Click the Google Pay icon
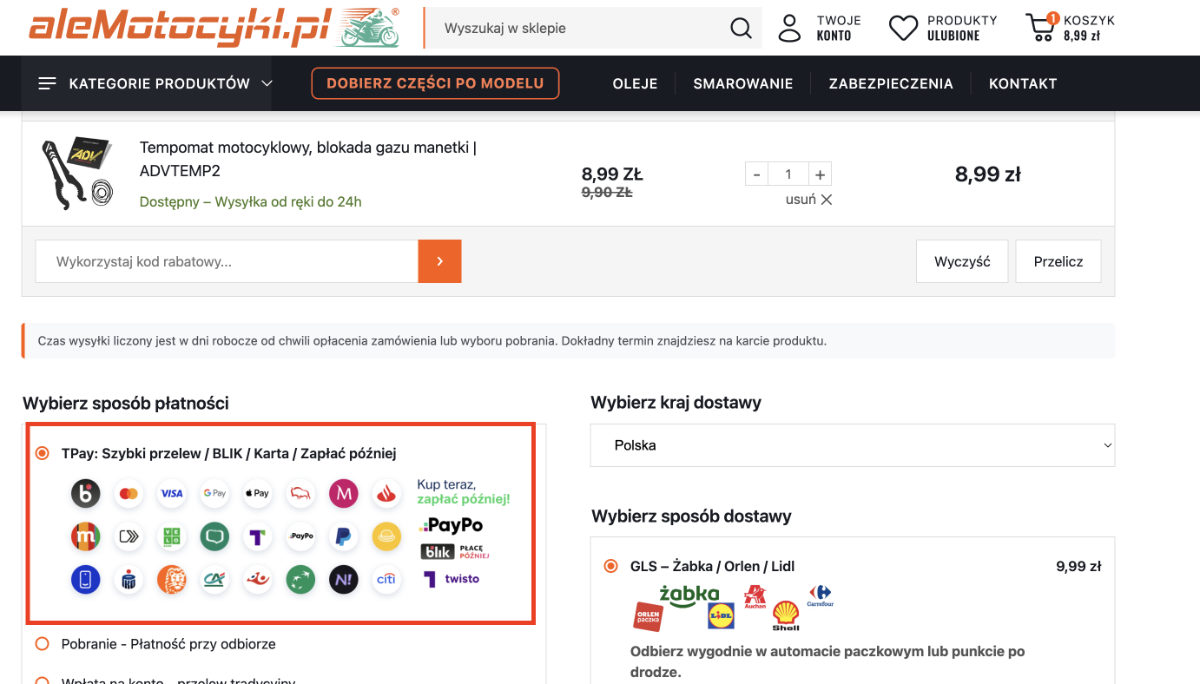 215,493
